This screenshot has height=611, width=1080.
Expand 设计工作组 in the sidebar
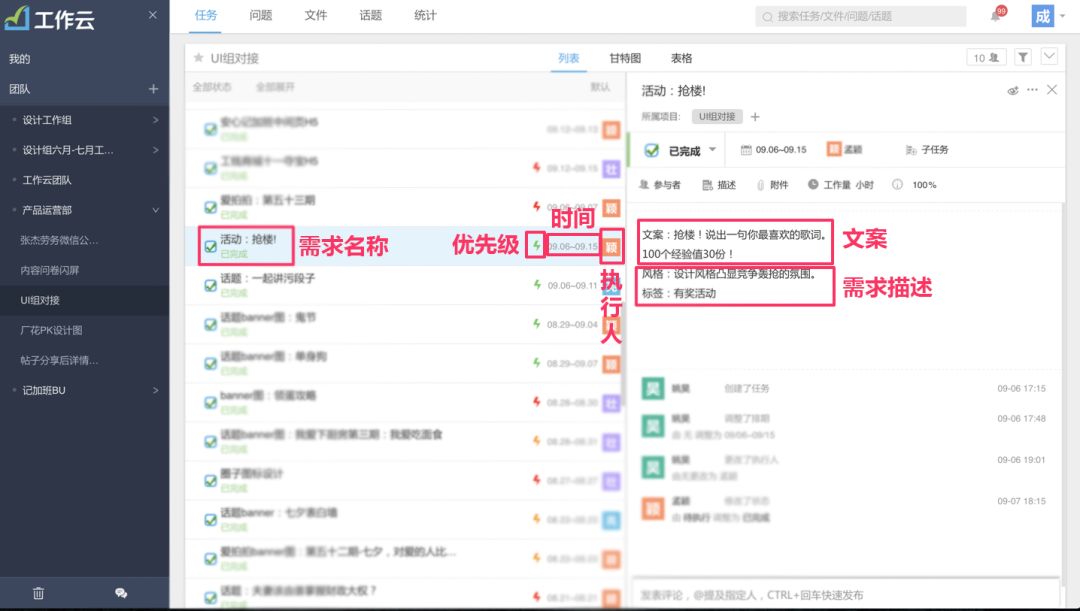[156, 120]
